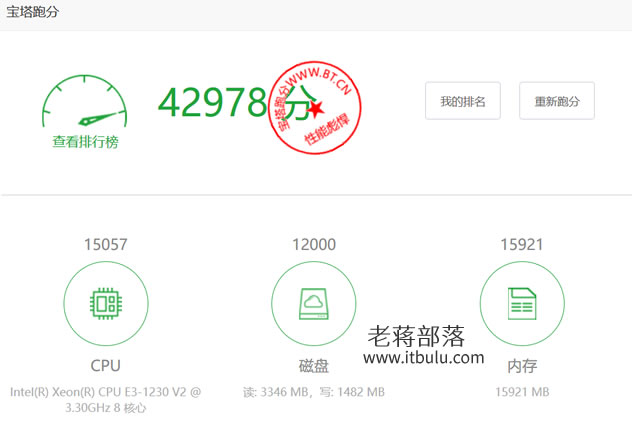This screenshot has height=424, width=632.
Task: Click the 重新跑分 button to rerun benchmark
Action: pyautogui.click(x=557, y=101)
